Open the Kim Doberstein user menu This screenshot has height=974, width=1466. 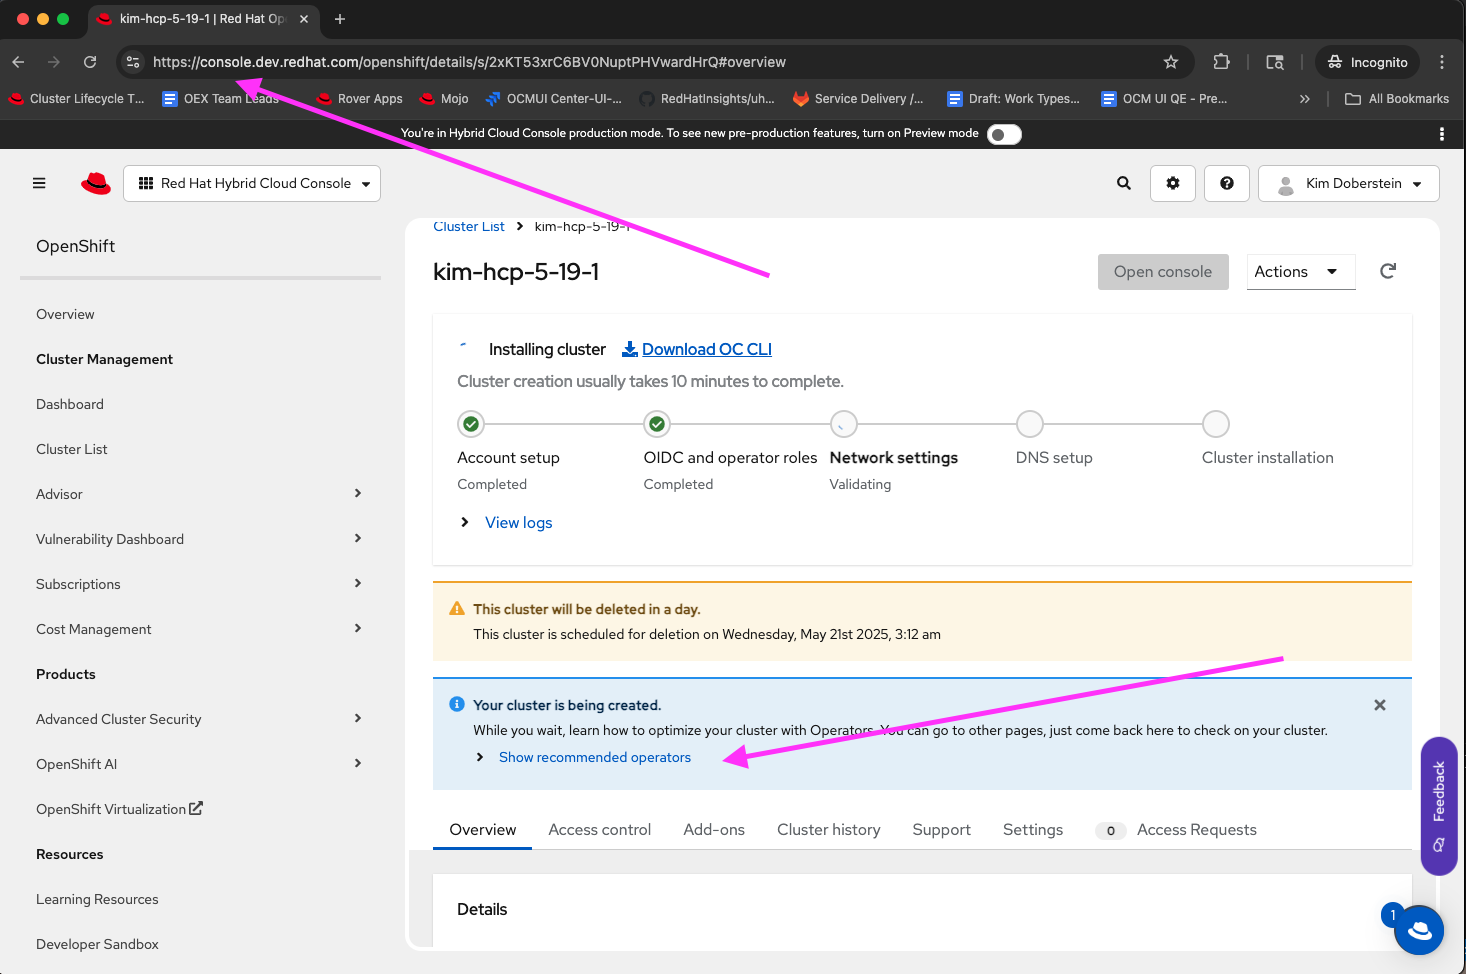(1349, 183)
